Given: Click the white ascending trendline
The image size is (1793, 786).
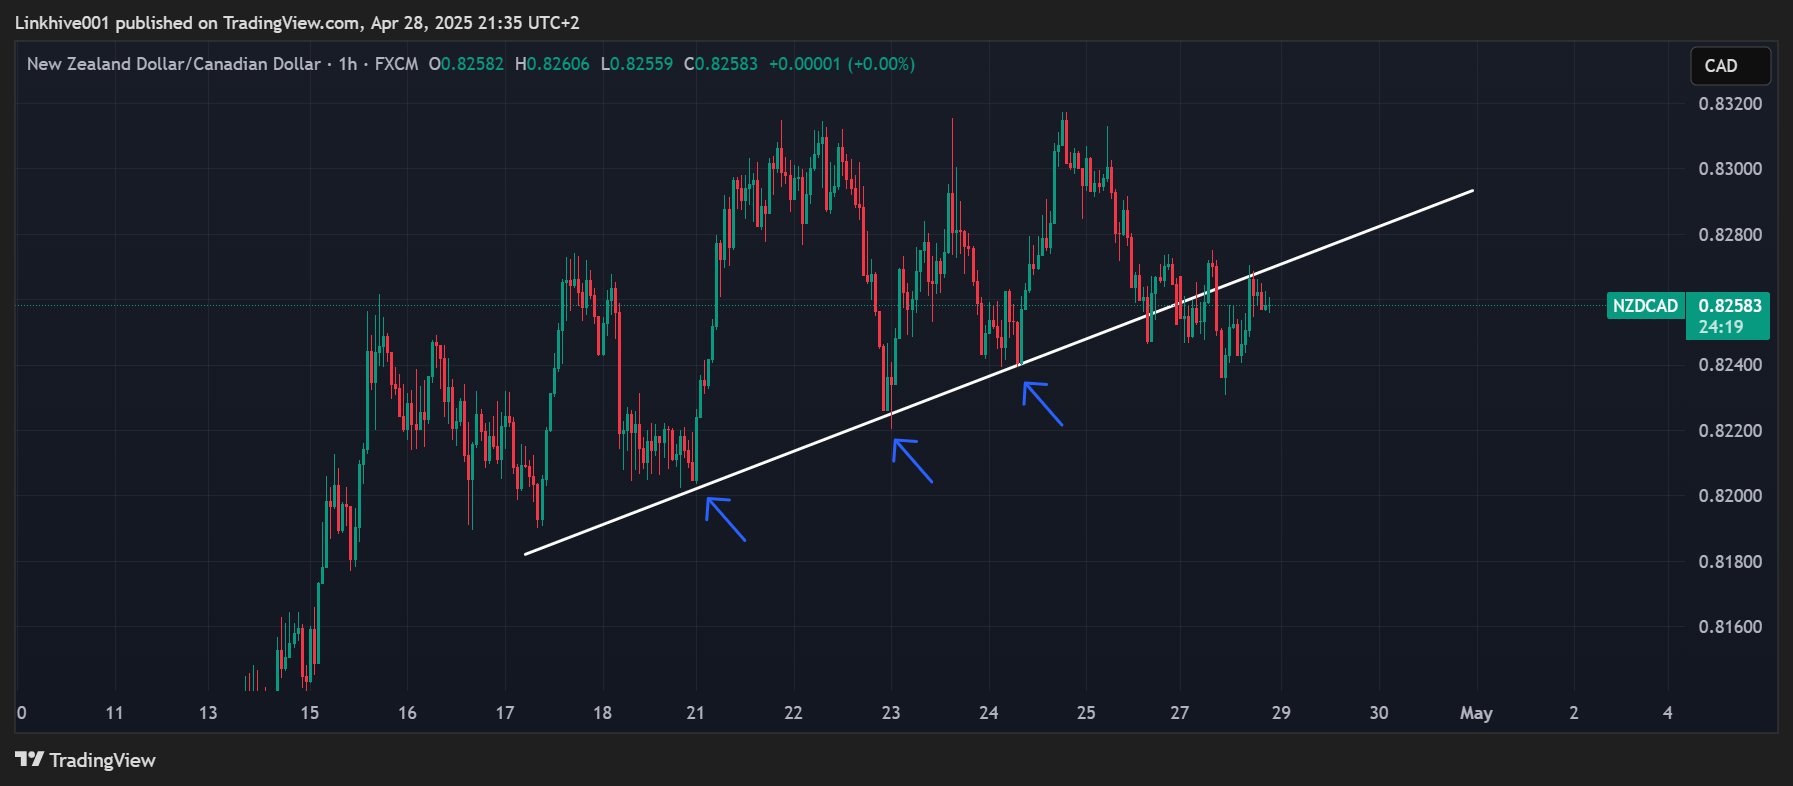Looking at the screenshot, I should pyautogui.click(x=999, y=372).
